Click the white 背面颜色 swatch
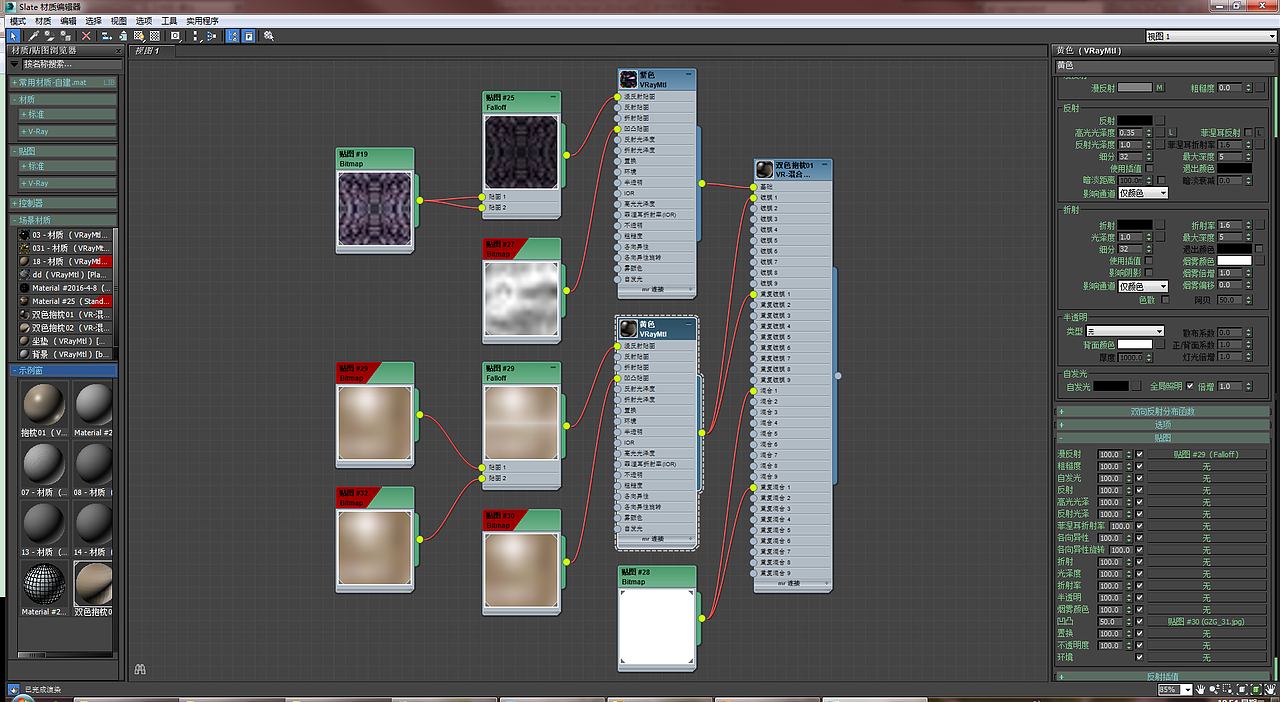 coord(1135,344)
